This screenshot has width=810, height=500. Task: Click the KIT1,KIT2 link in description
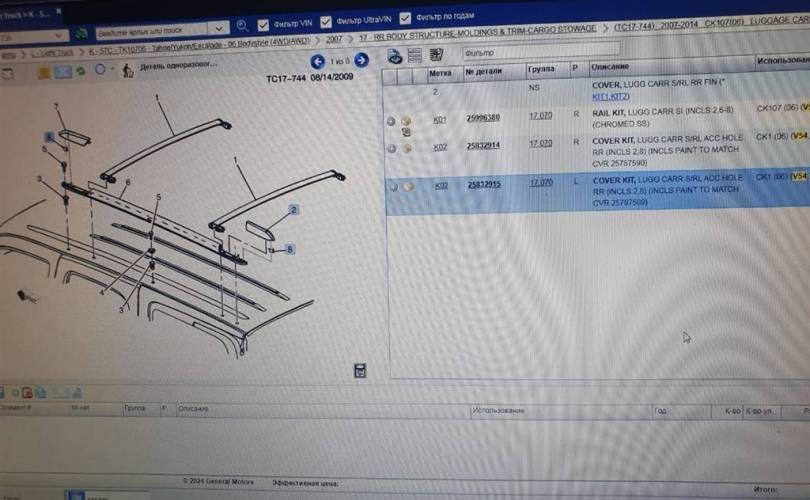click(x=612, y=97)
